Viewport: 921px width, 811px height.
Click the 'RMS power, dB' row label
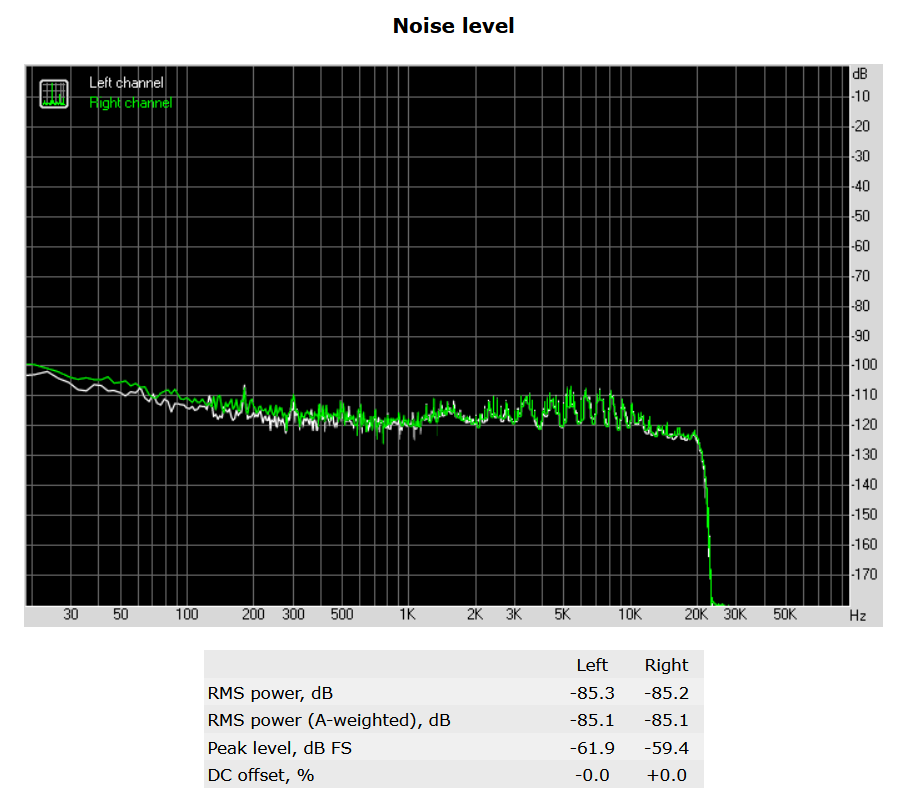270,694
